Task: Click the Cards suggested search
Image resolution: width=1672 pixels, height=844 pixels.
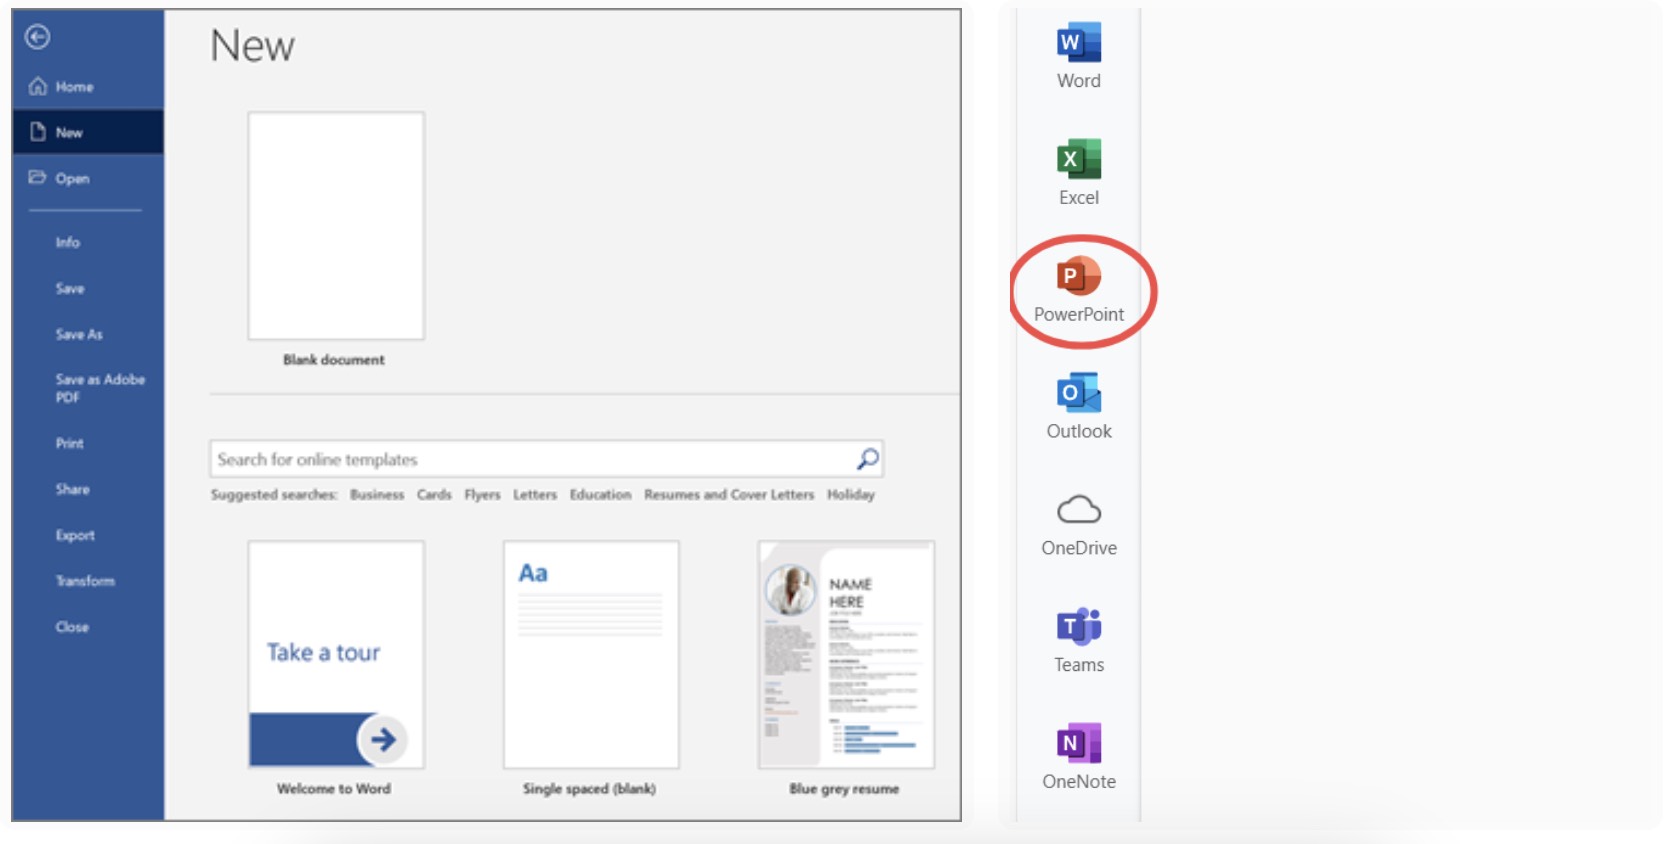Action: point(434,494)
